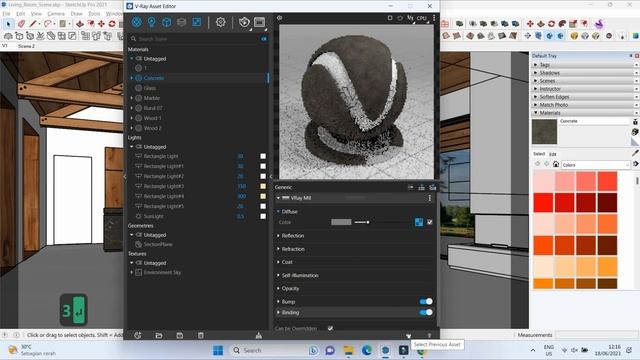The width and height of the screenshot is (640, 360).
Task: Open File Explorer from taskbar
Action: click(349, 350)
